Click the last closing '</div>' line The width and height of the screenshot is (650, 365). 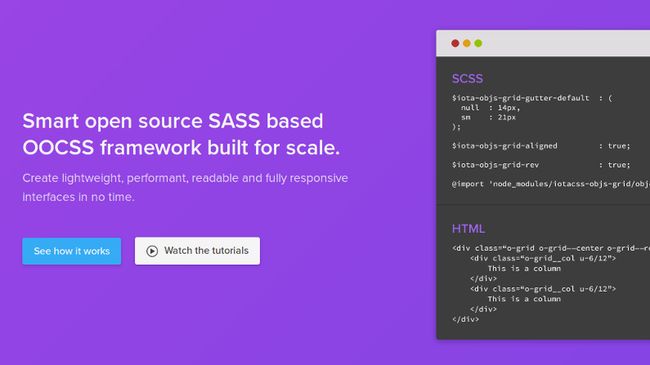click(466, 319)
